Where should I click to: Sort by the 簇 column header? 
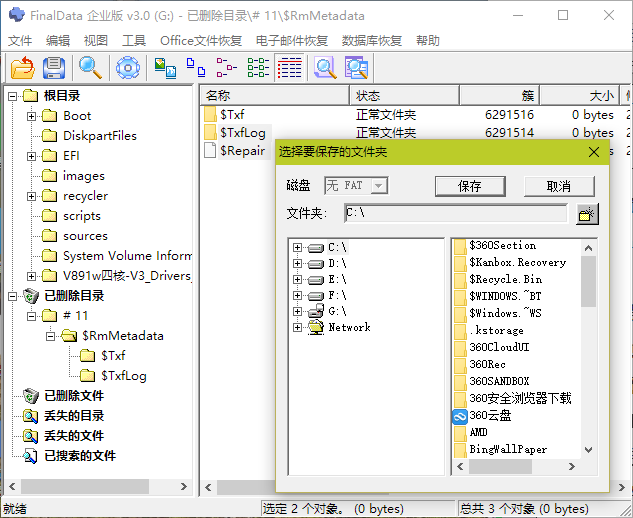click(x=499, y=96)
